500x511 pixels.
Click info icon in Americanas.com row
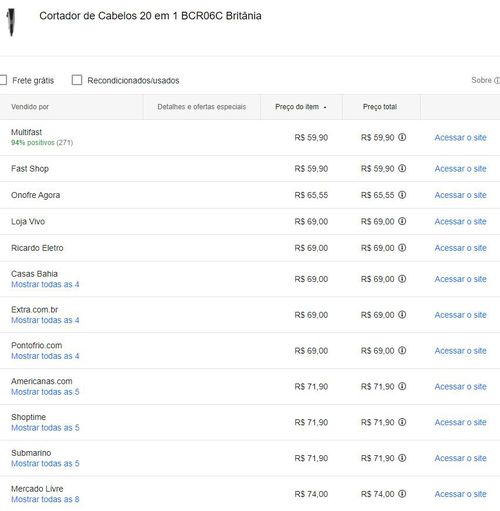point(402,386)
